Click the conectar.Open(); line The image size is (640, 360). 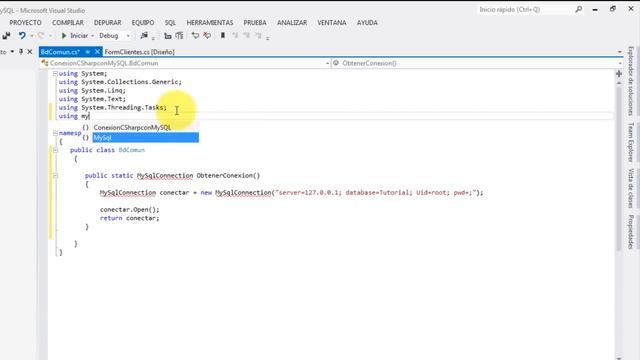tap(130, 209)
